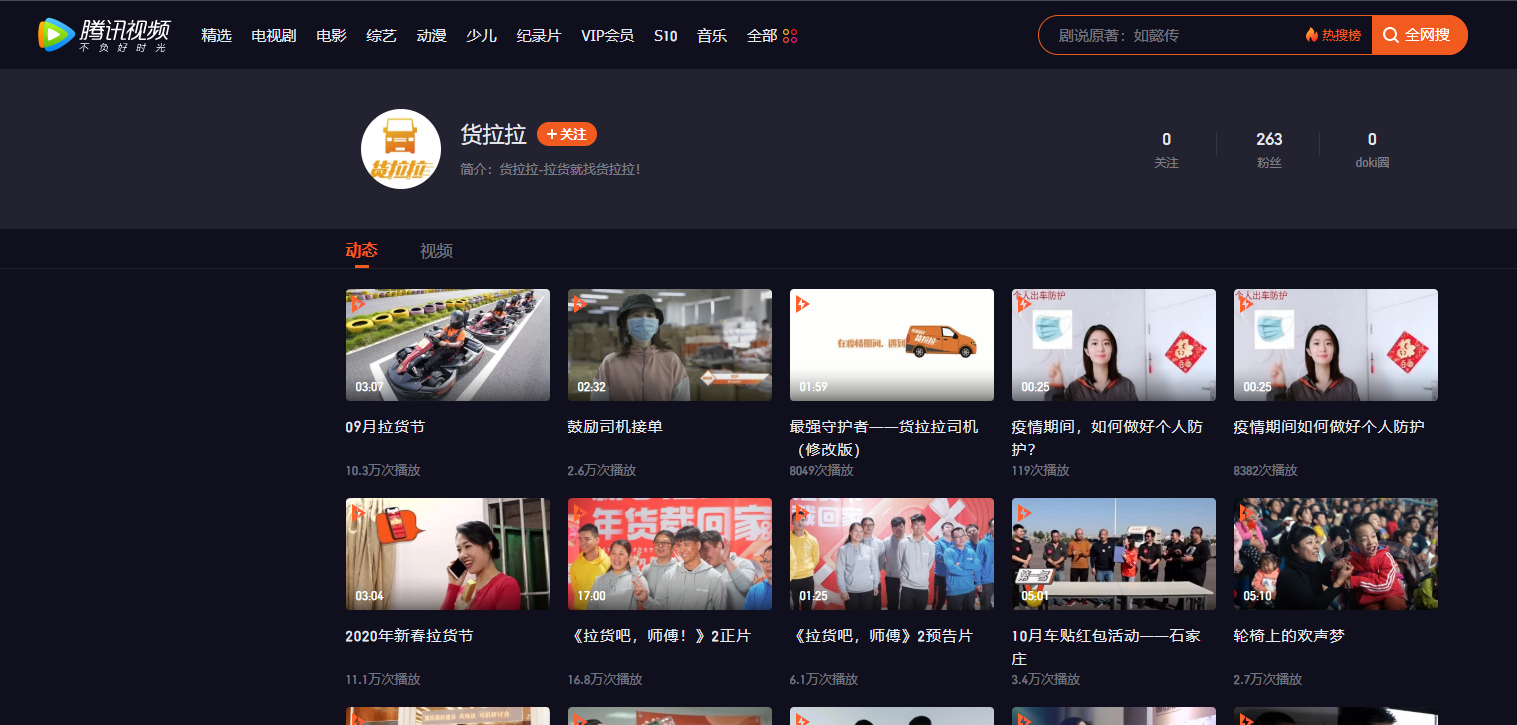Open the 纪录片 category
Viewport: 1517px width, 725px height.
tap(538, 34)
